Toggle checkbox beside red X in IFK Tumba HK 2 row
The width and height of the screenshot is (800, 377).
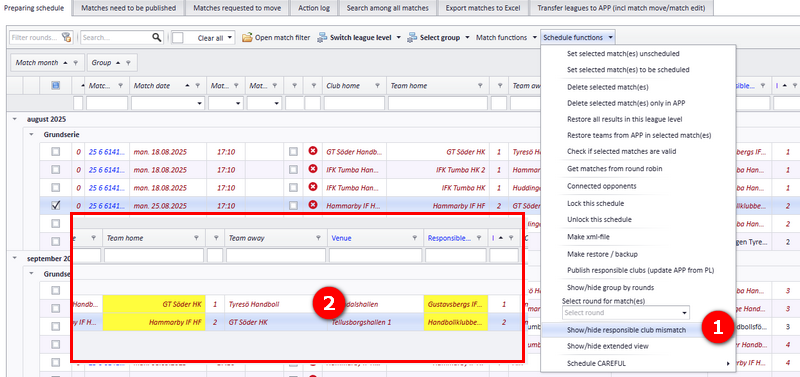pos(293,169)
